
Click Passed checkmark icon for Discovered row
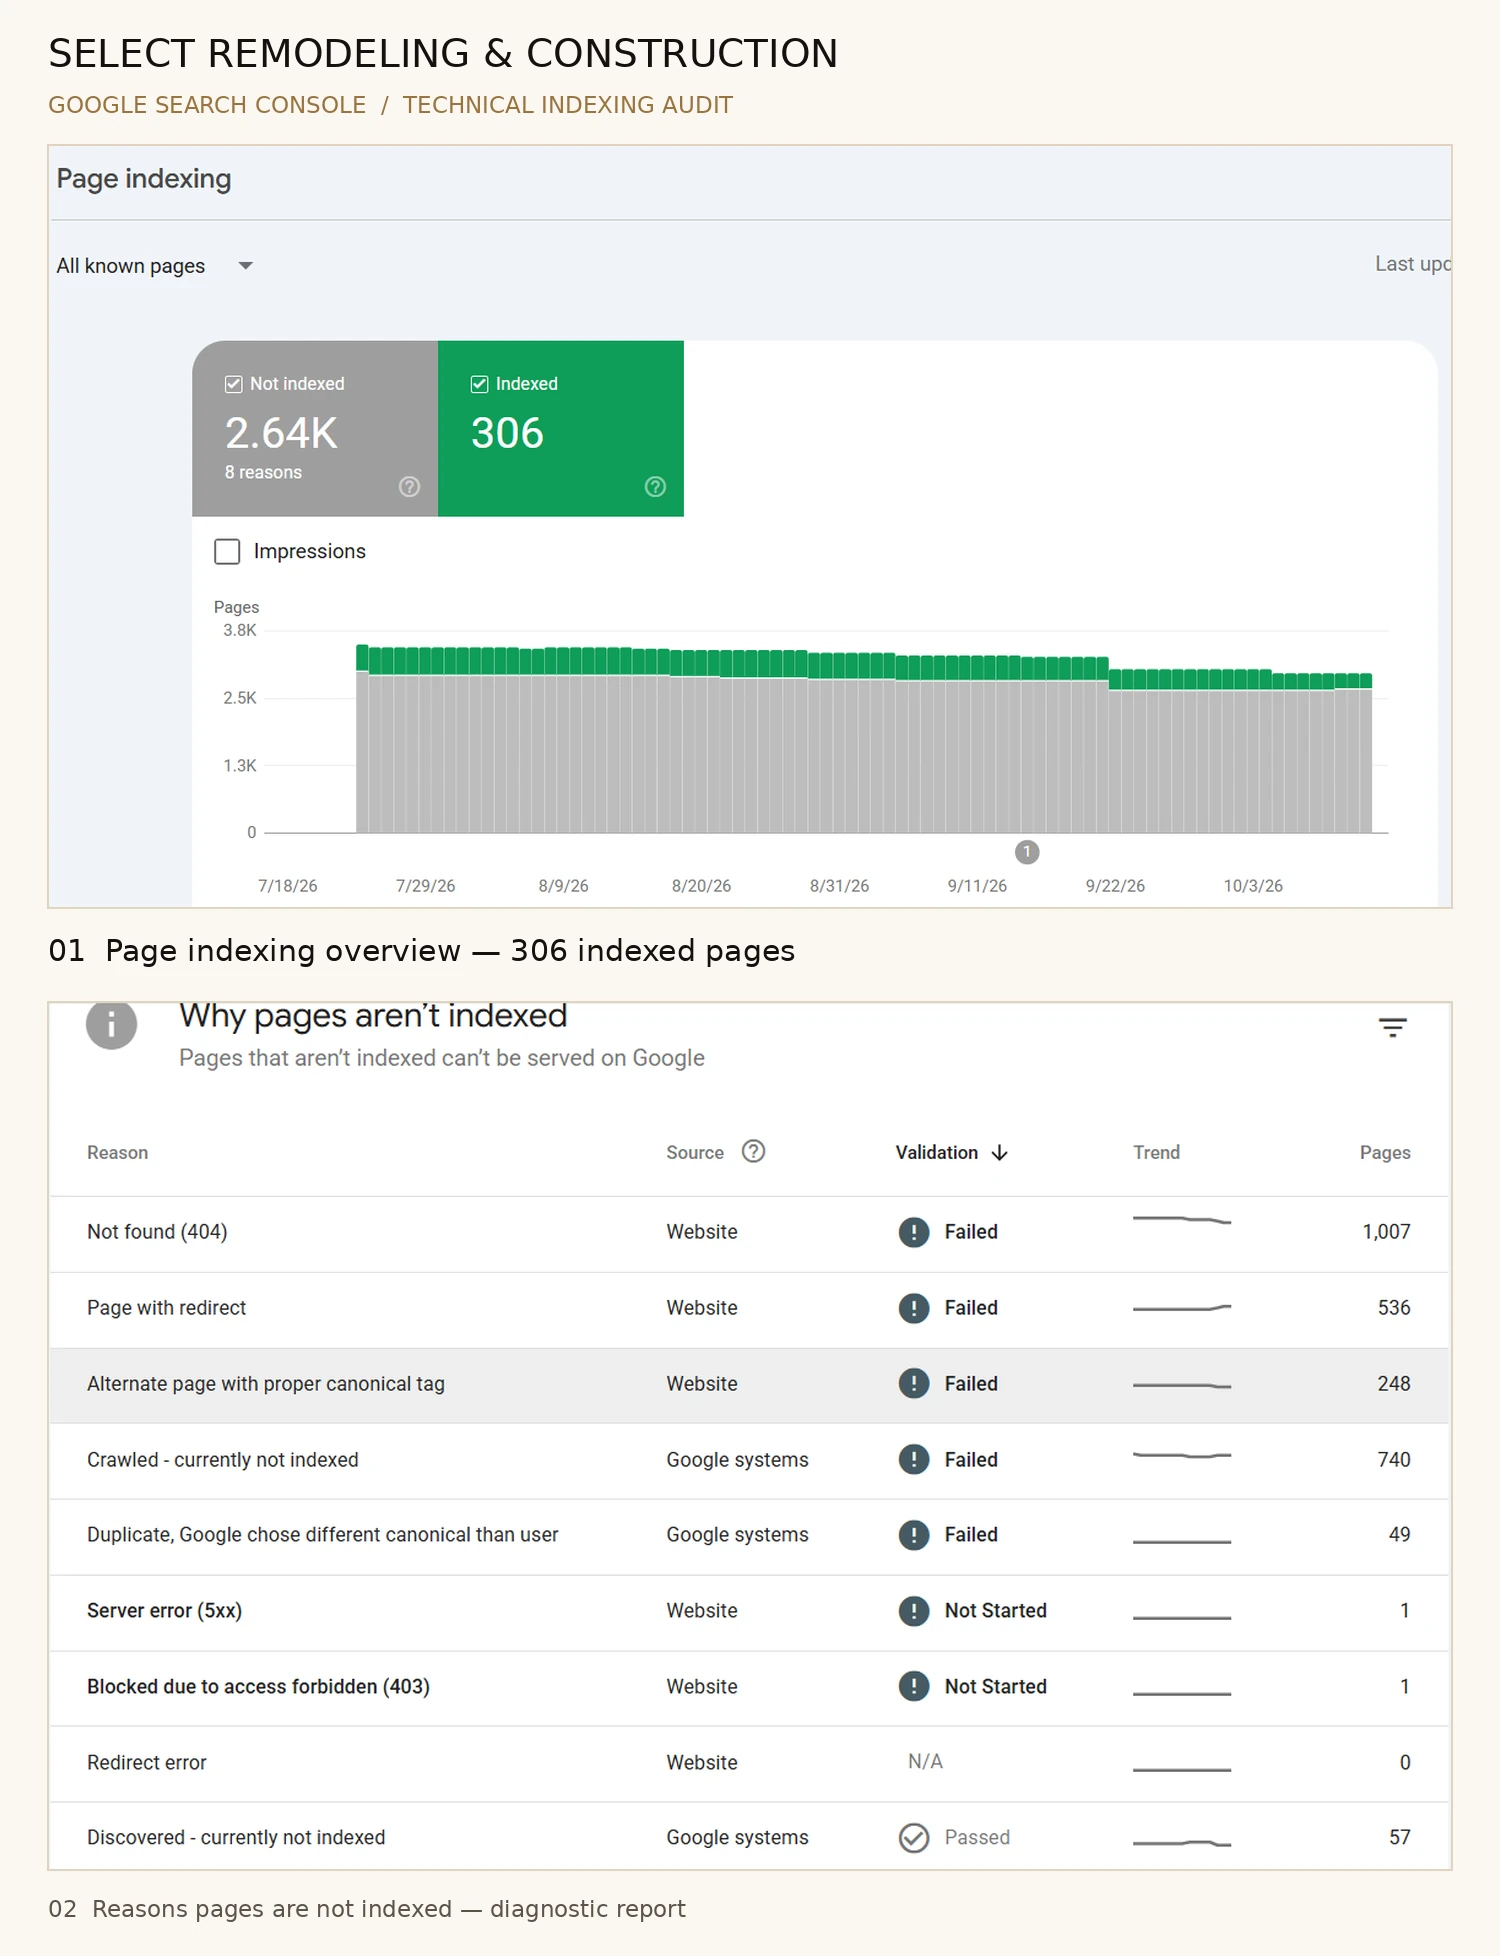coord(914,1838)
